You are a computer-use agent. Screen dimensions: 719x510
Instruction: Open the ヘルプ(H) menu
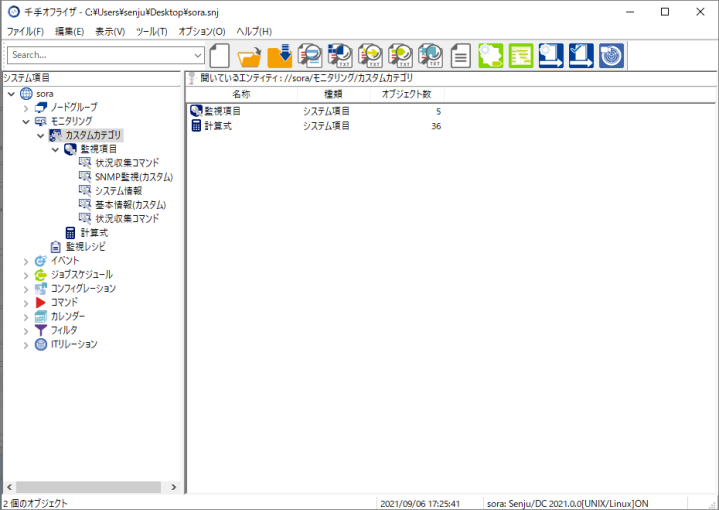tap(254, 32)
